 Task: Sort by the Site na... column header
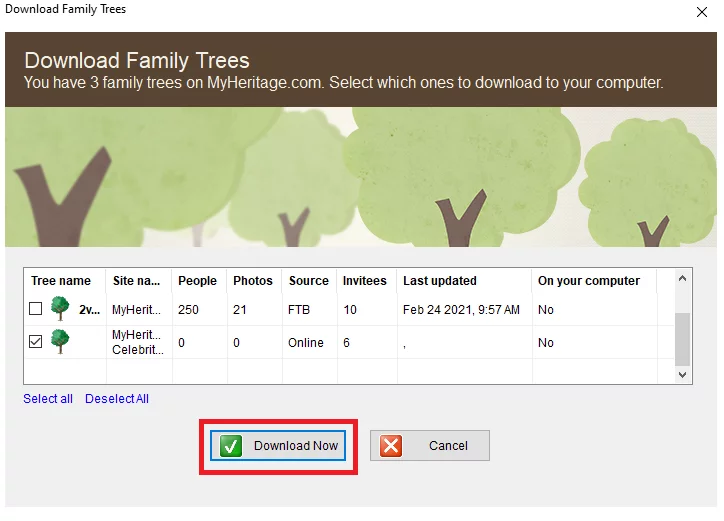tap(139, 281)
